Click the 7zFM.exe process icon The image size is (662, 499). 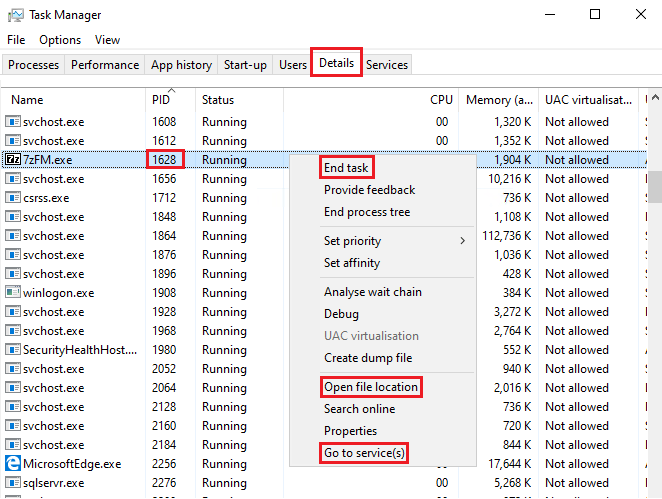click(x=13, y=160)
